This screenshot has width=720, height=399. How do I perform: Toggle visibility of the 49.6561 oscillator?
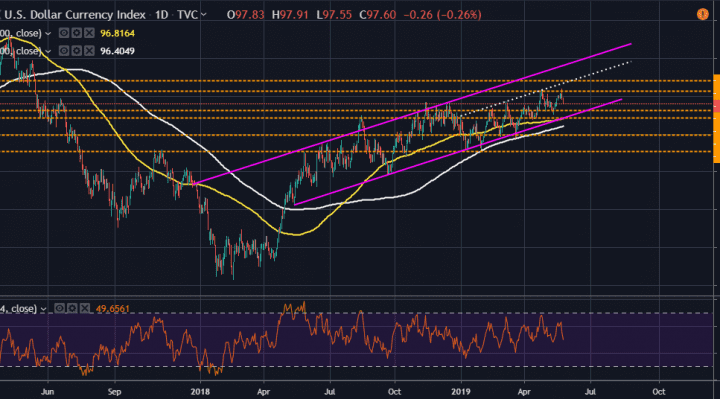click(59, 309)
